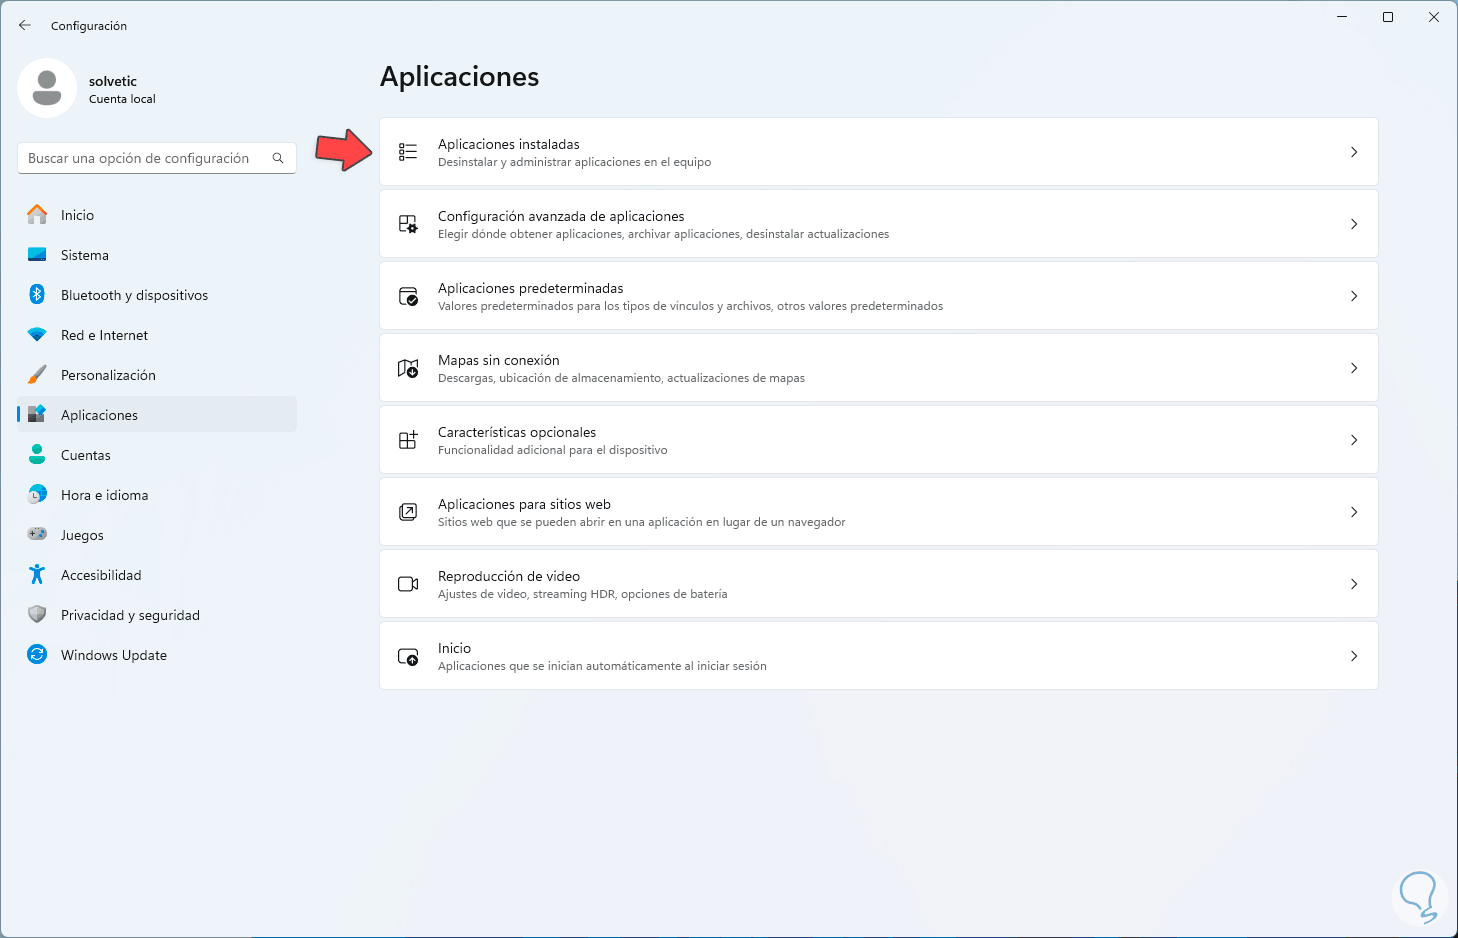Image resolution: width=1458 pixels, height=938 pixels.
Task: Go to Cuentas section
Action: click(x=86, y=455)
